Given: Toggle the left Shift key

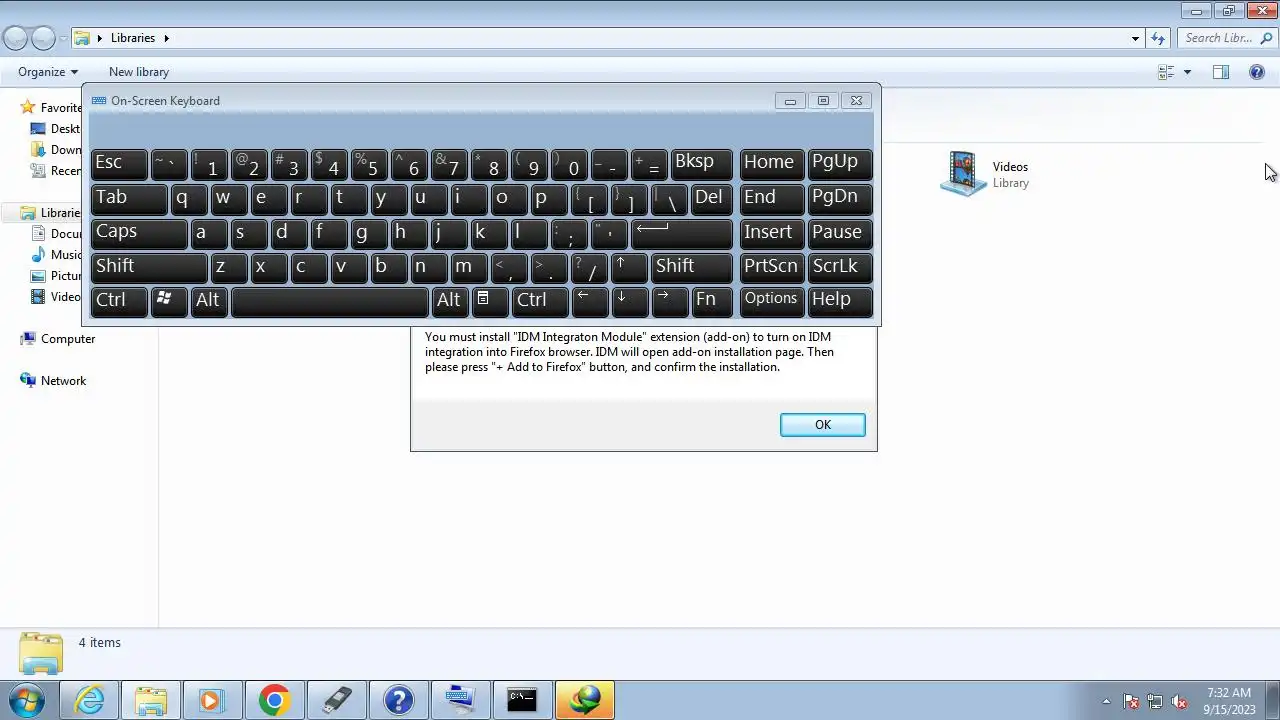Looking at the screenshot, I should point(149,267).
